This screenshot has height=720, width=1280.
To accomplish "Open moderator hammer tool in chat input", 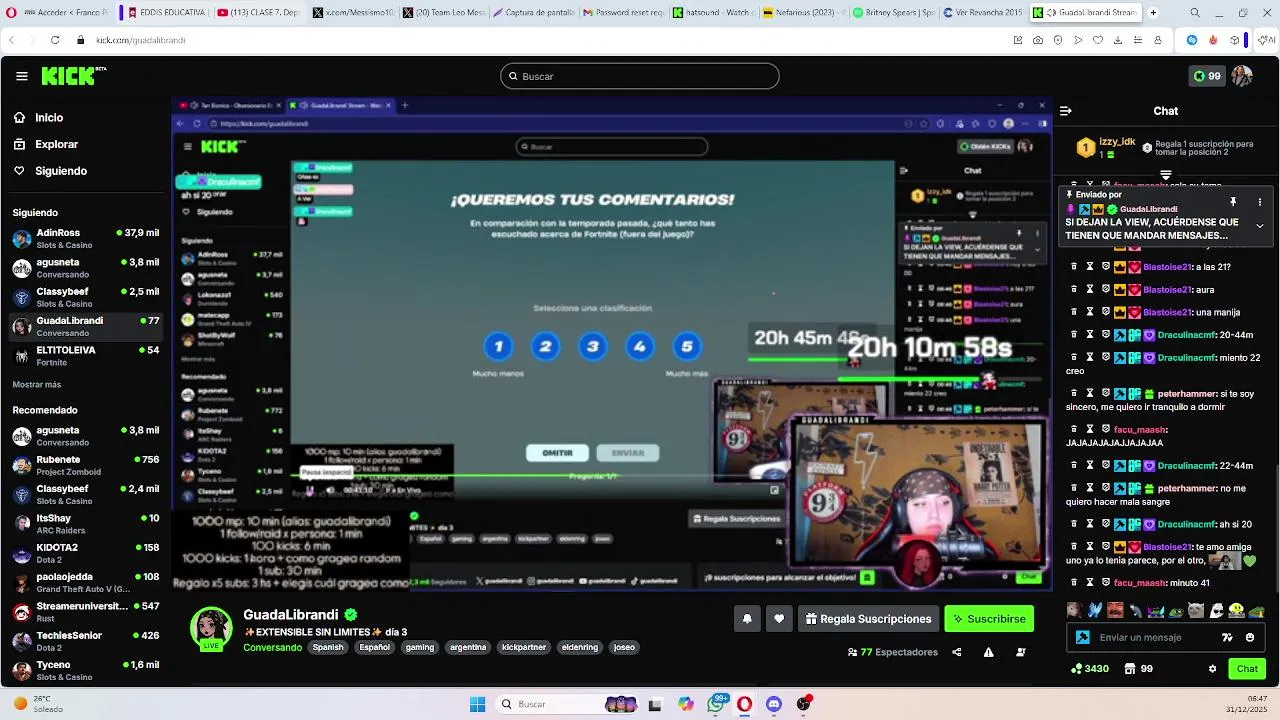I will pyautogui.click(x=1082, y=637).
